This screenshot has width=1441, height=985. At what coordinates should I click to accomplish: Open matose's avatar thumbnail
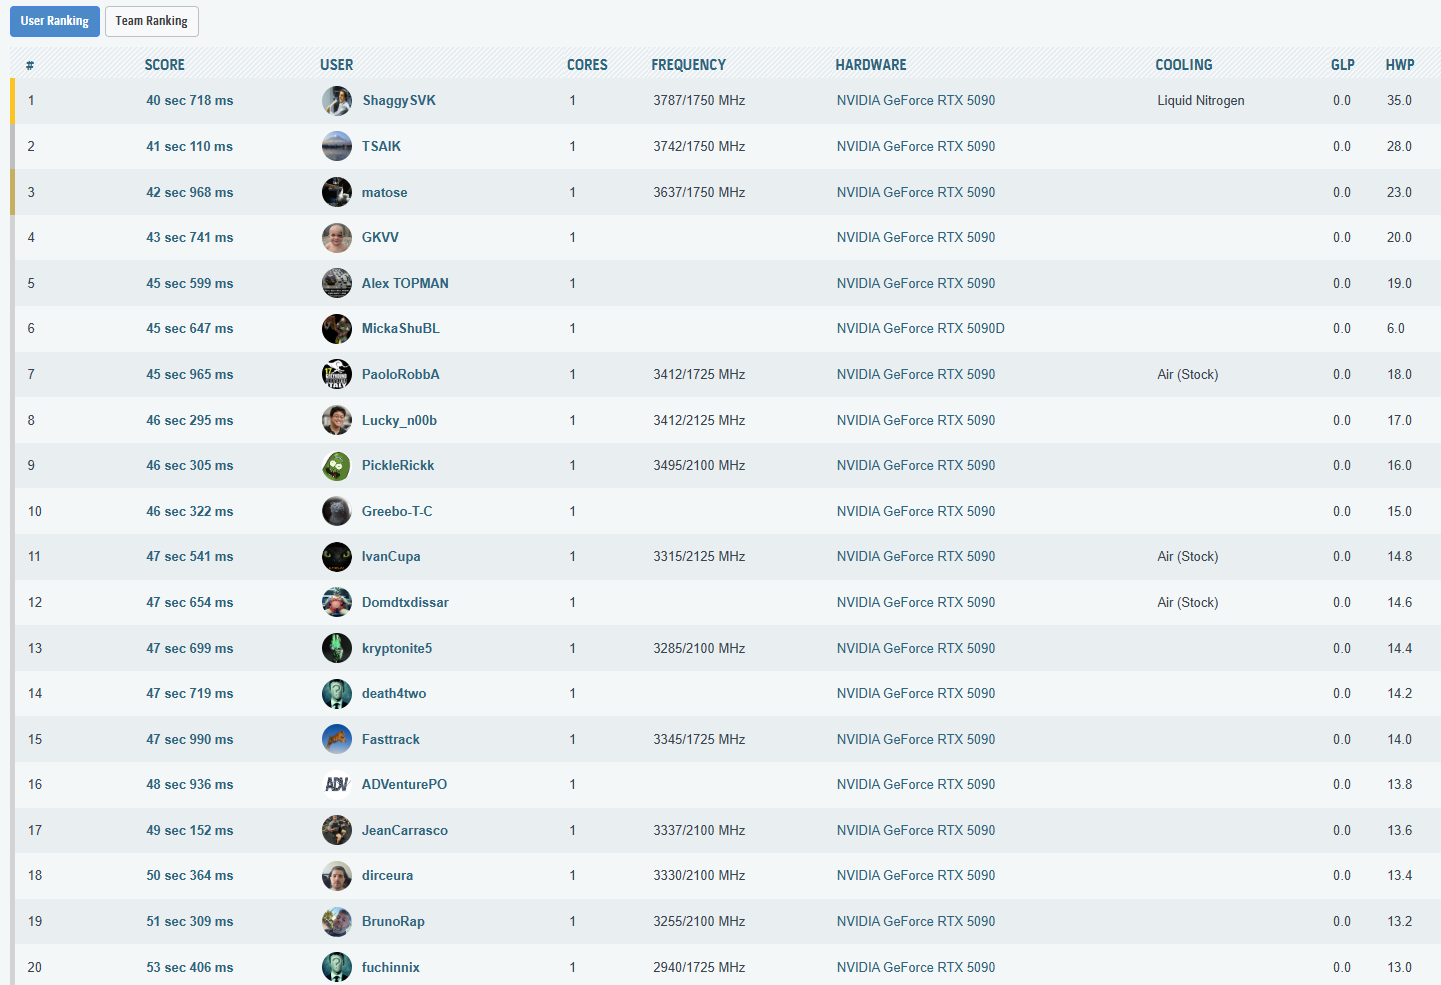pyautogui.click(x=337, y=192)
